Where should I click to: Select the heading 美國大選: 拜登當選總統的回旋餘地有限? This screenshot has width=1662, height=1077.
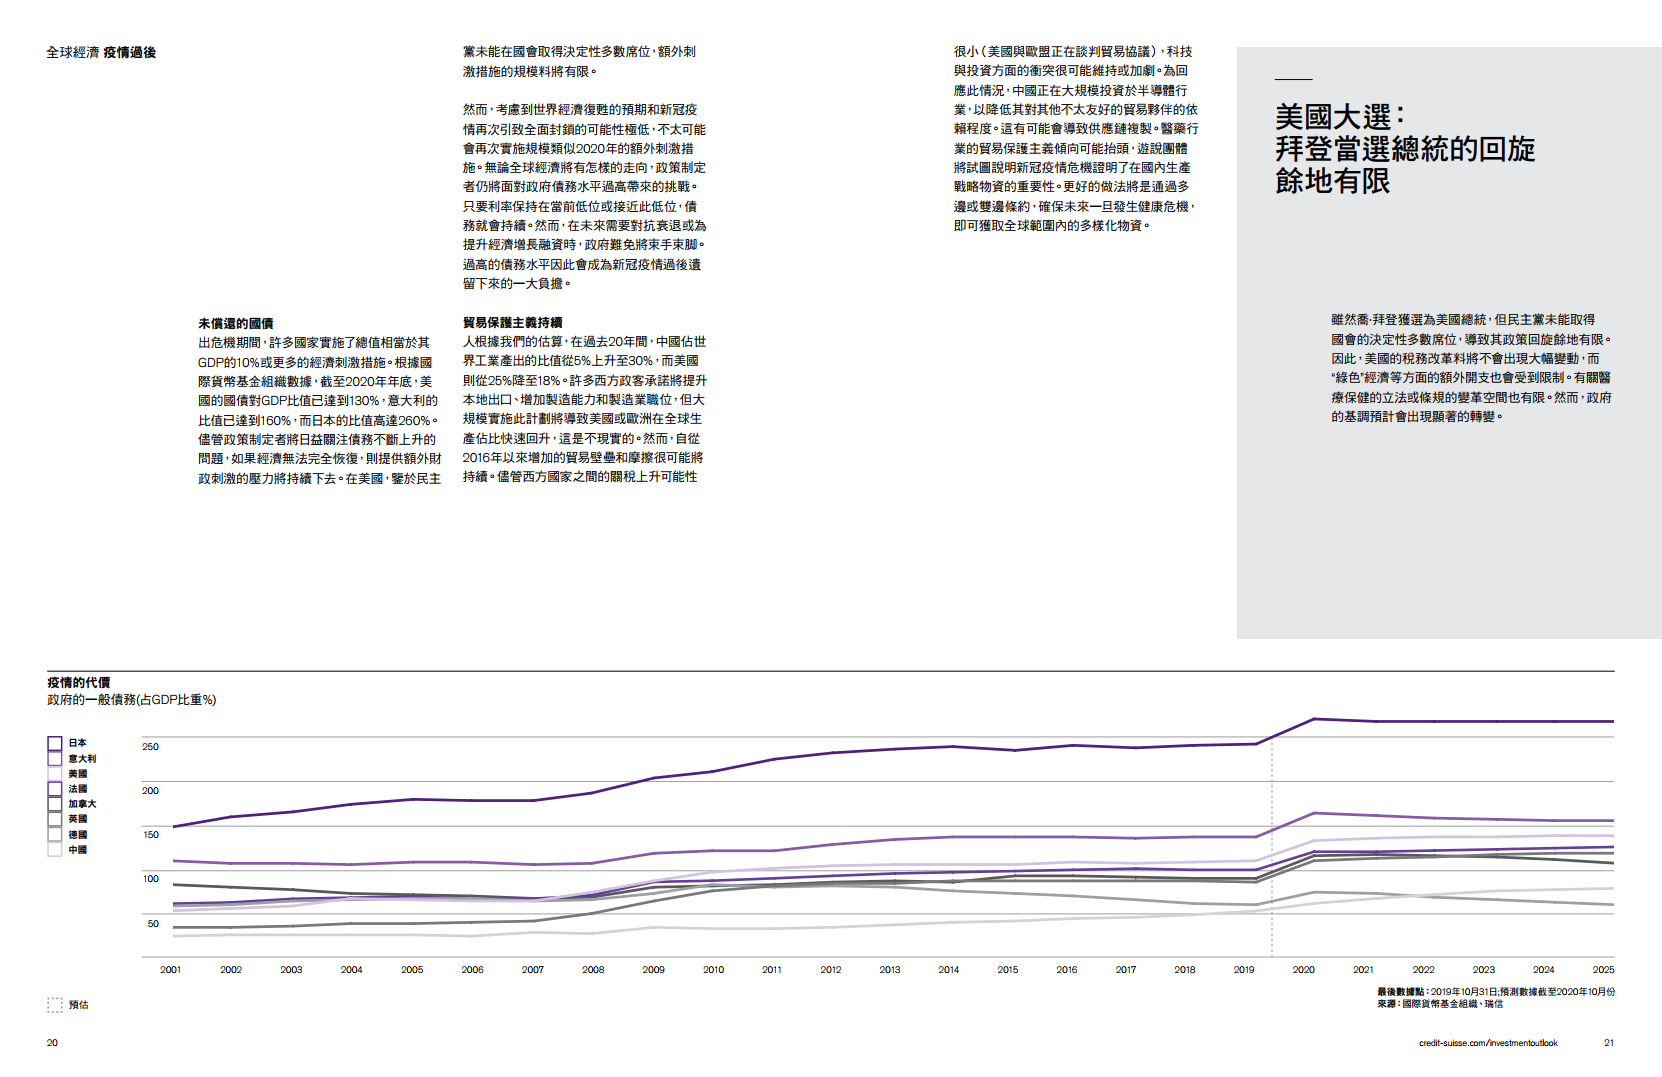coord(1405,149)
